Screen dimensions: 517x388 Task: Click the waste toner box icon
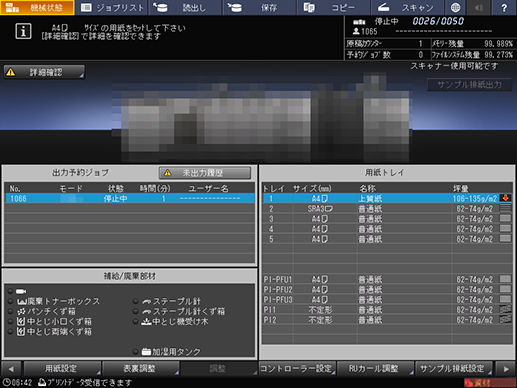22,302
